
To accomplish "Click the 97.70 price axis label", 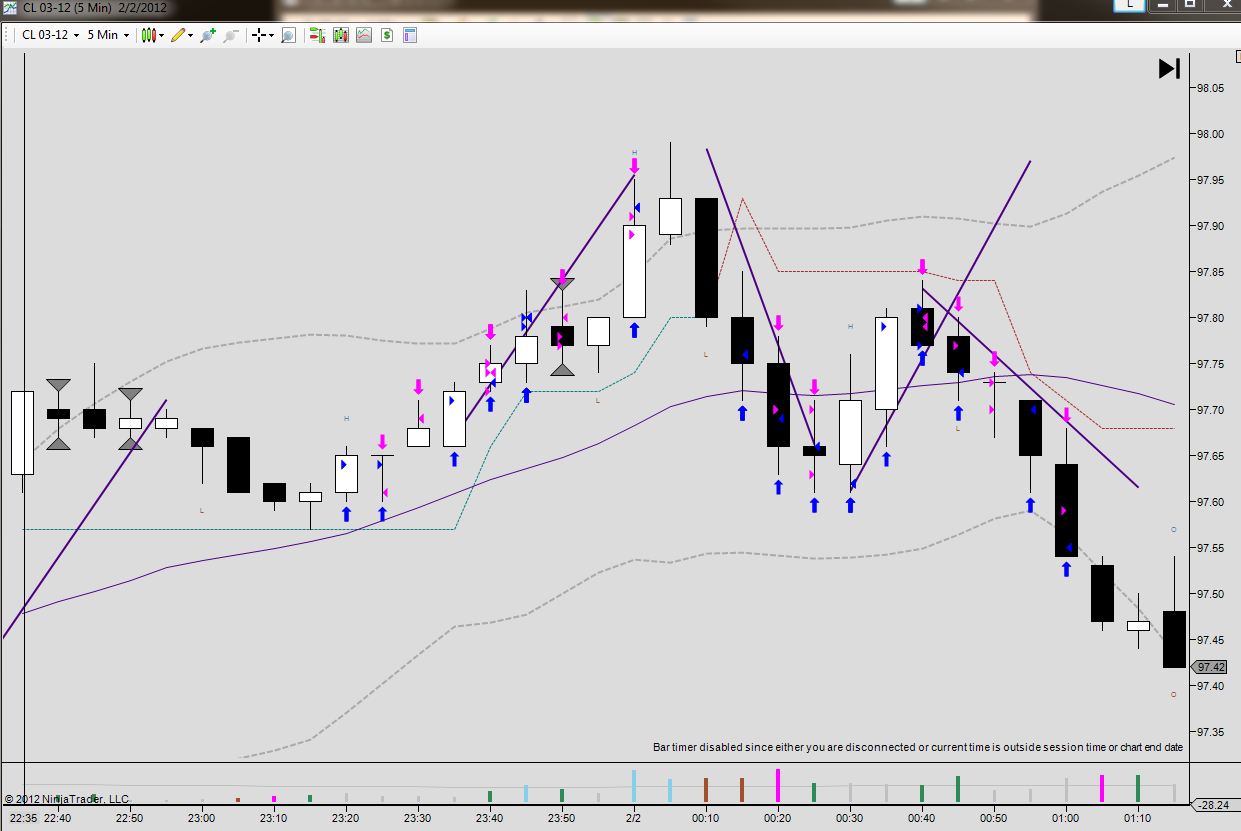I will 1210,410.
